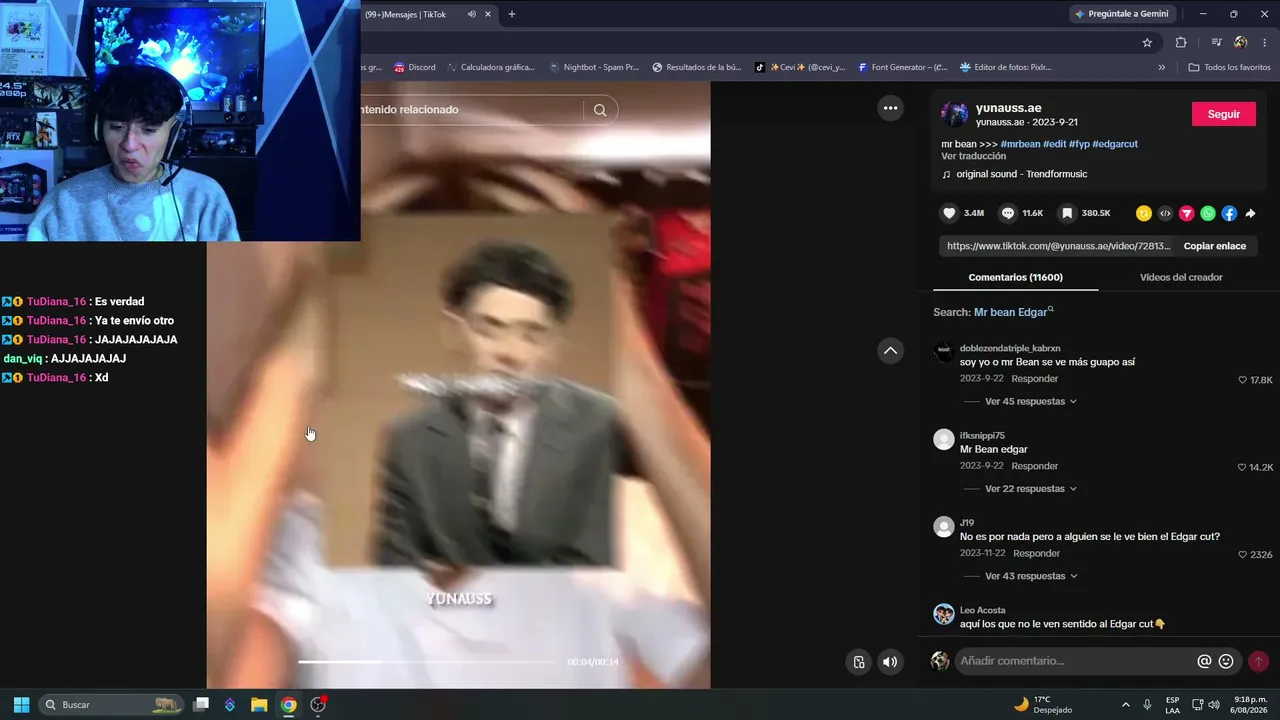The image size is (1280, 720).
Task: Expand 'Ver 43 respuestas' replies
Action: tap(1031, 576)
